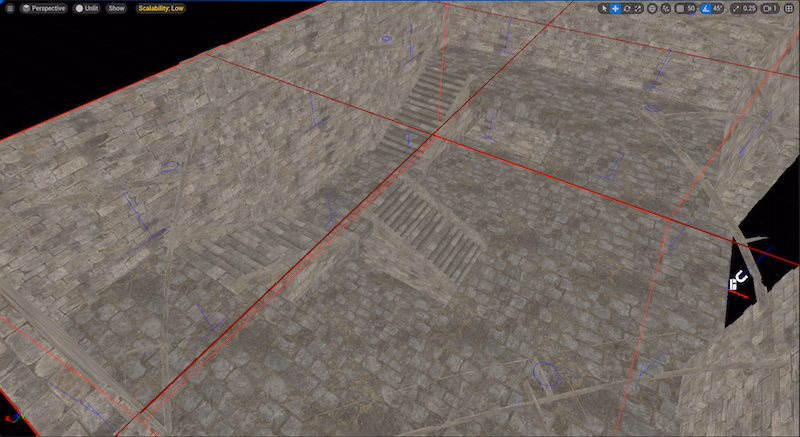Open rotation snap angle 45° dropdown
This screenshot has width=800, height=437.
point(718,8)
